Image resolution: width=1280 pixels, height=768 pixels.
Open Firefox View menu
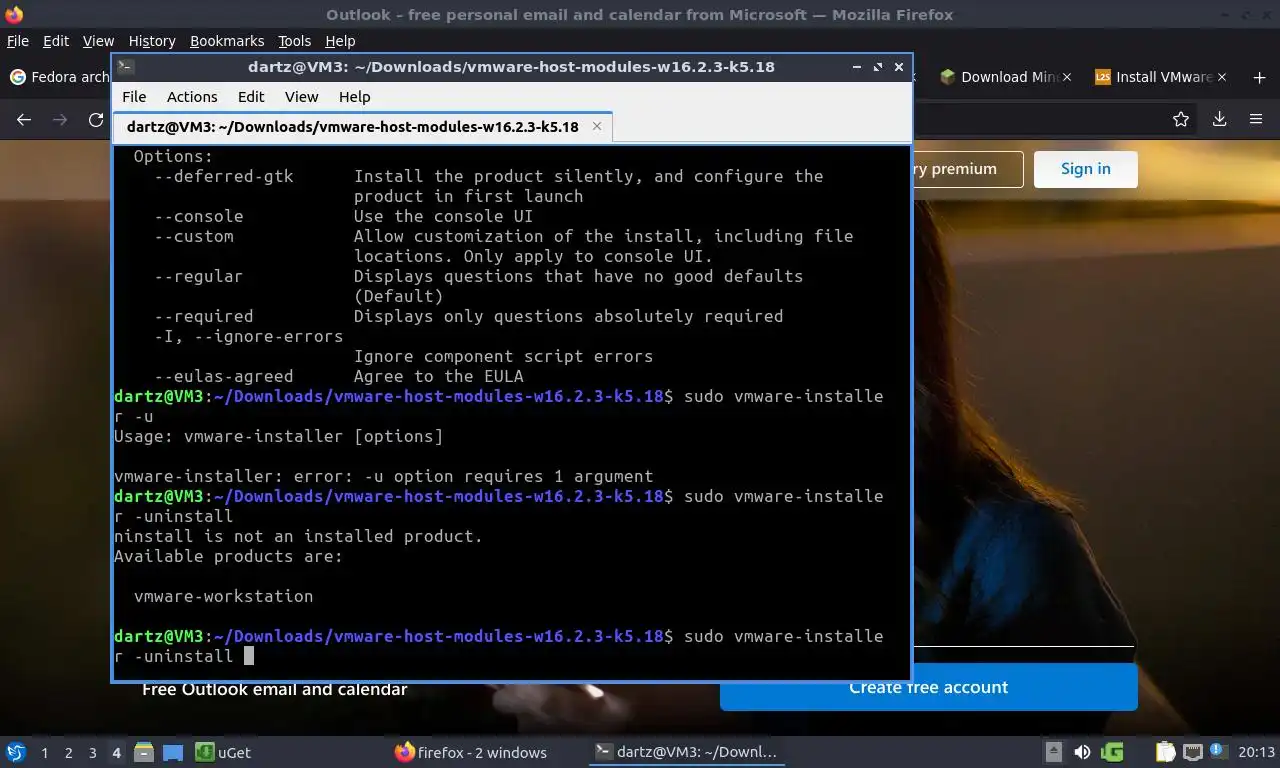tap(98, 41)
